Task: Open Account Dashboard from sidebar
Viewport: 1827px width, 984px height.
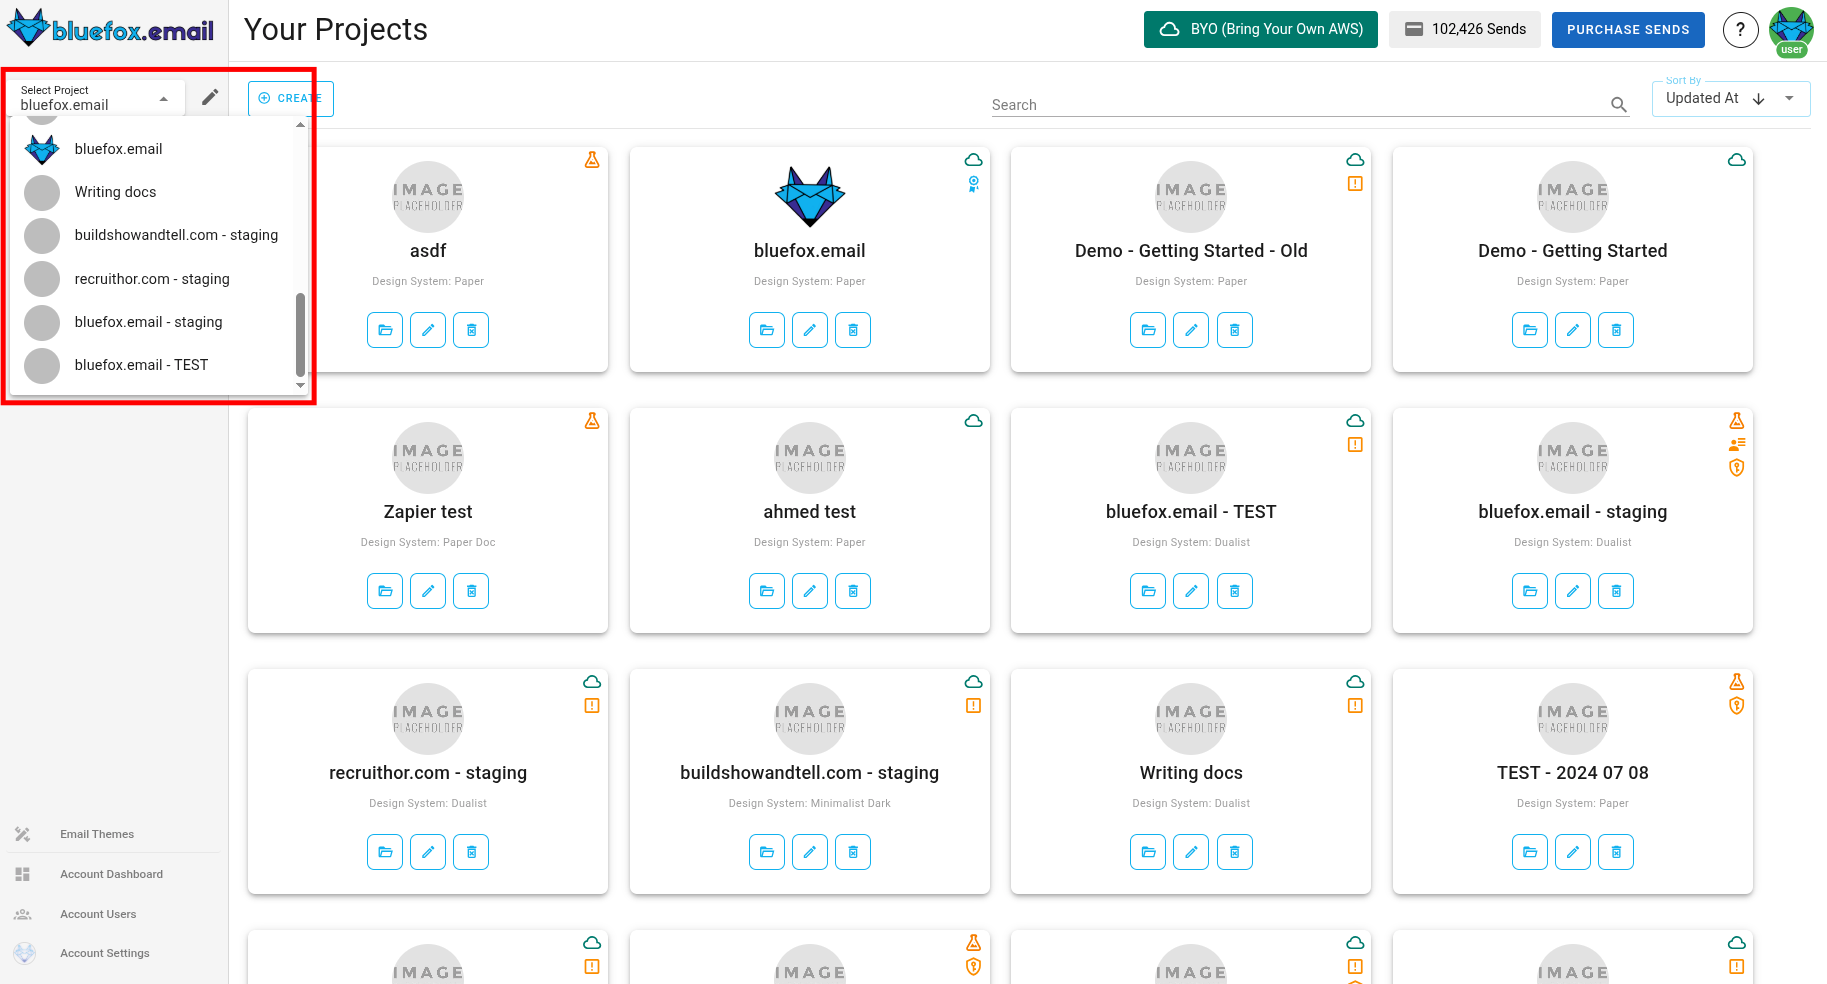Action: pyautogui.click(x=111, y=873)
